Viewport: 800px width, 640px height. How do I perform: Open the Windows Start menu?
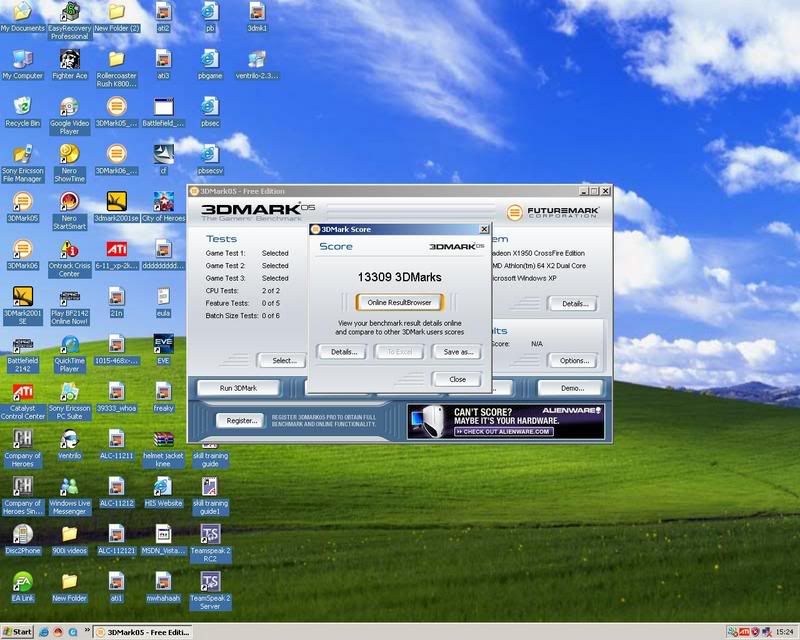pos(17,632)
